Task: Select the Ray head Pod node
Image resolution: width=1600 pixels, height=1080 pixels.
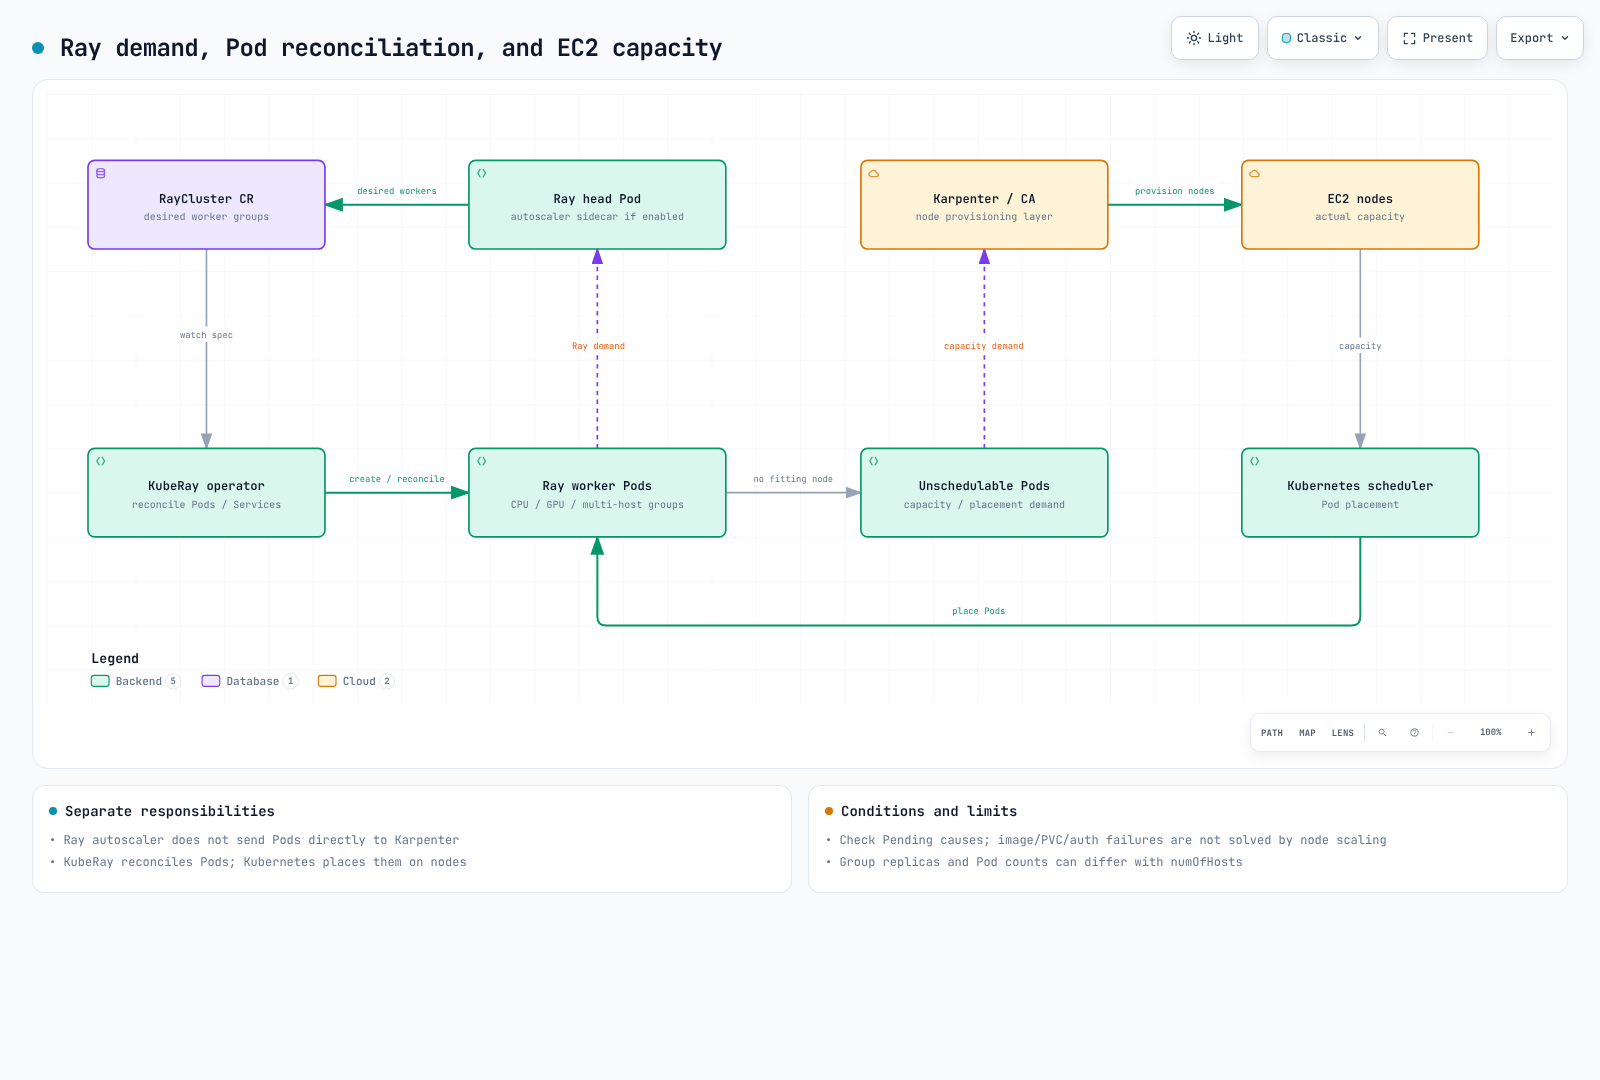Action: click(x=597, y=205)
